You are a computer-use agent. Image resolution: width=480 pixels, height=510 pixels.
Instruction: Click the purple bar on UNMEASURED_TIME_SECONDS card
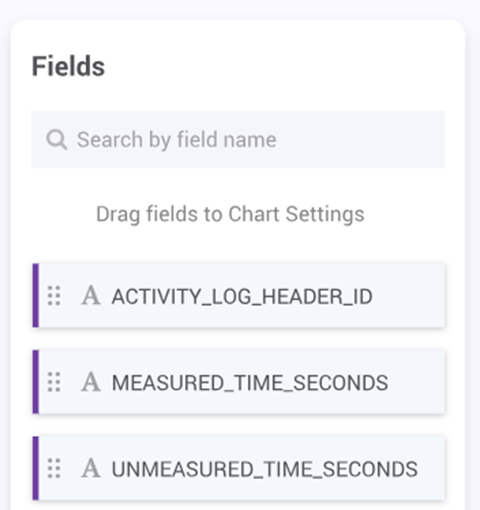tap(36, 468)
